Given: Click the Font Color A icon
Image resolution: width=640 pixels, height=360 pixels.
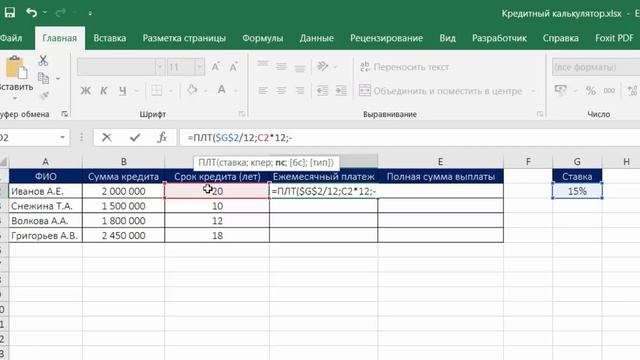Looking at the screenshot, I should [222, 90].
